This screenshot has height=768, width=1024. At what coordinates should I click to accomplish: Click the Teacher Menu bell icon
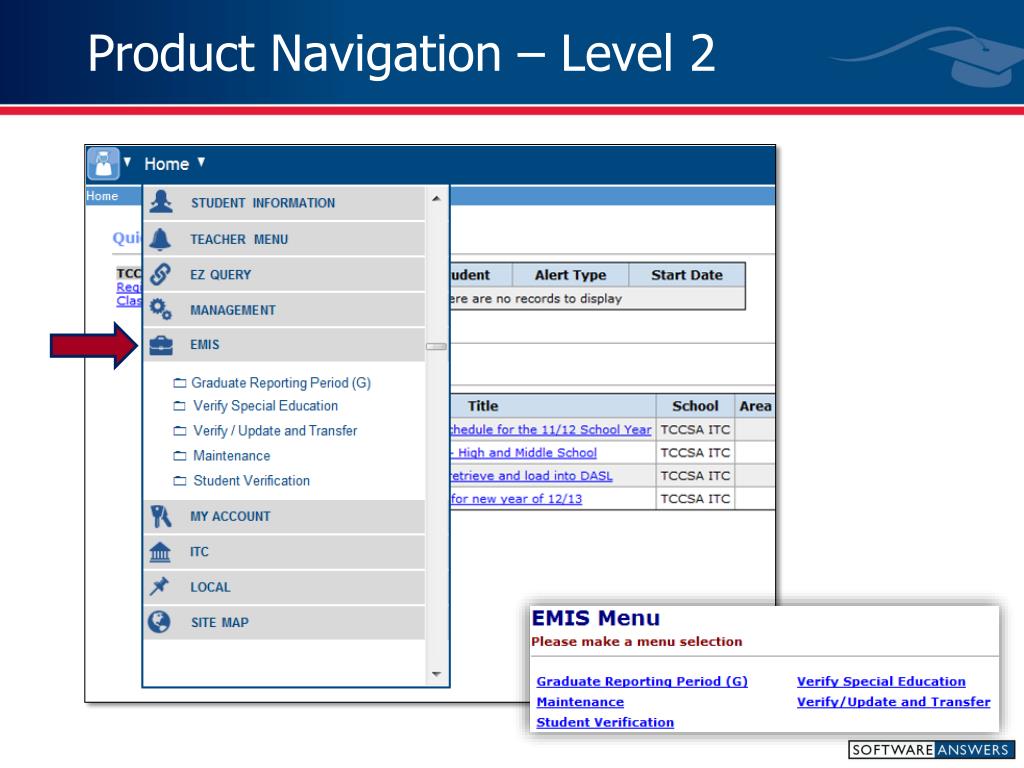click(x=160, y=239)
